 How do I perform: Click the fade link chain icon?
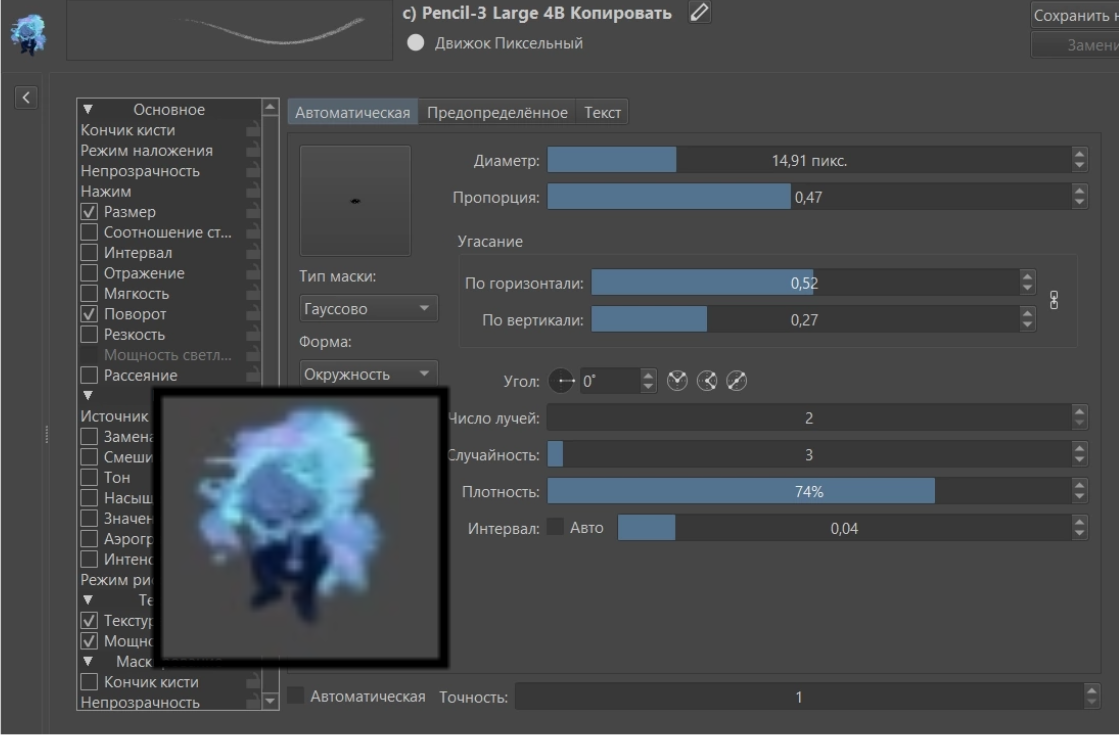pos(1054,300)
